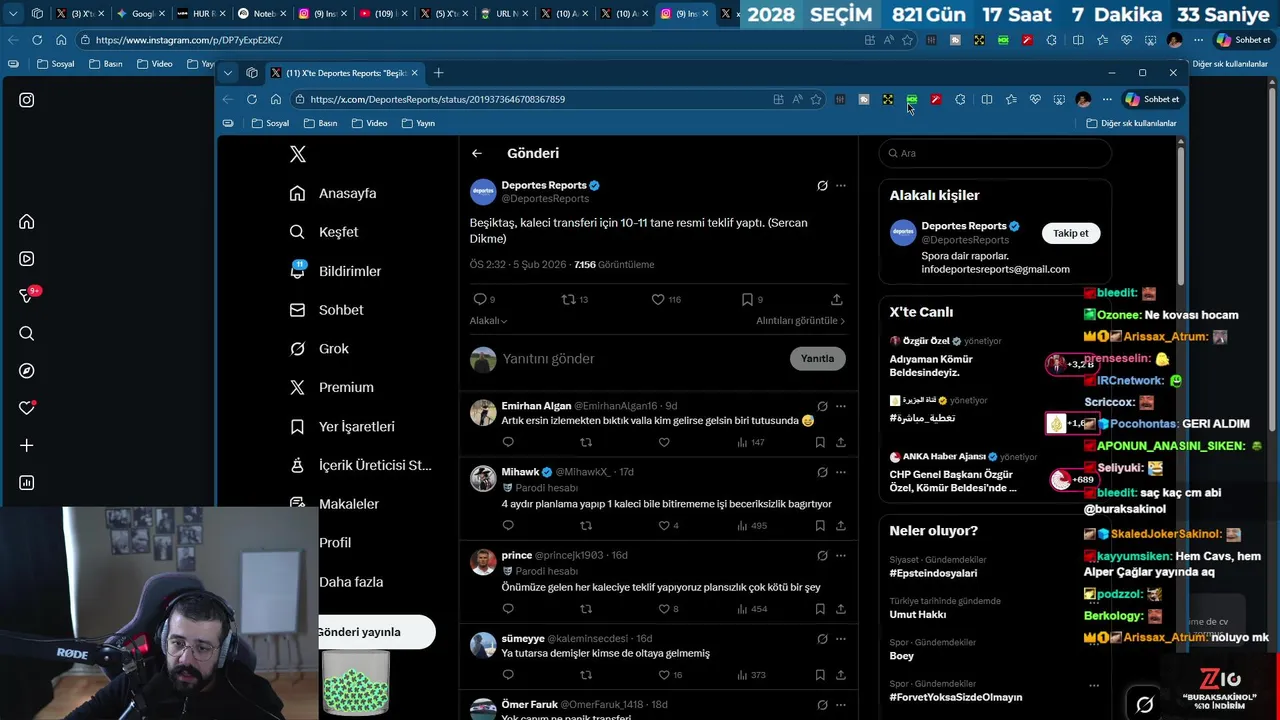Like prince's reply

[664, 608]
